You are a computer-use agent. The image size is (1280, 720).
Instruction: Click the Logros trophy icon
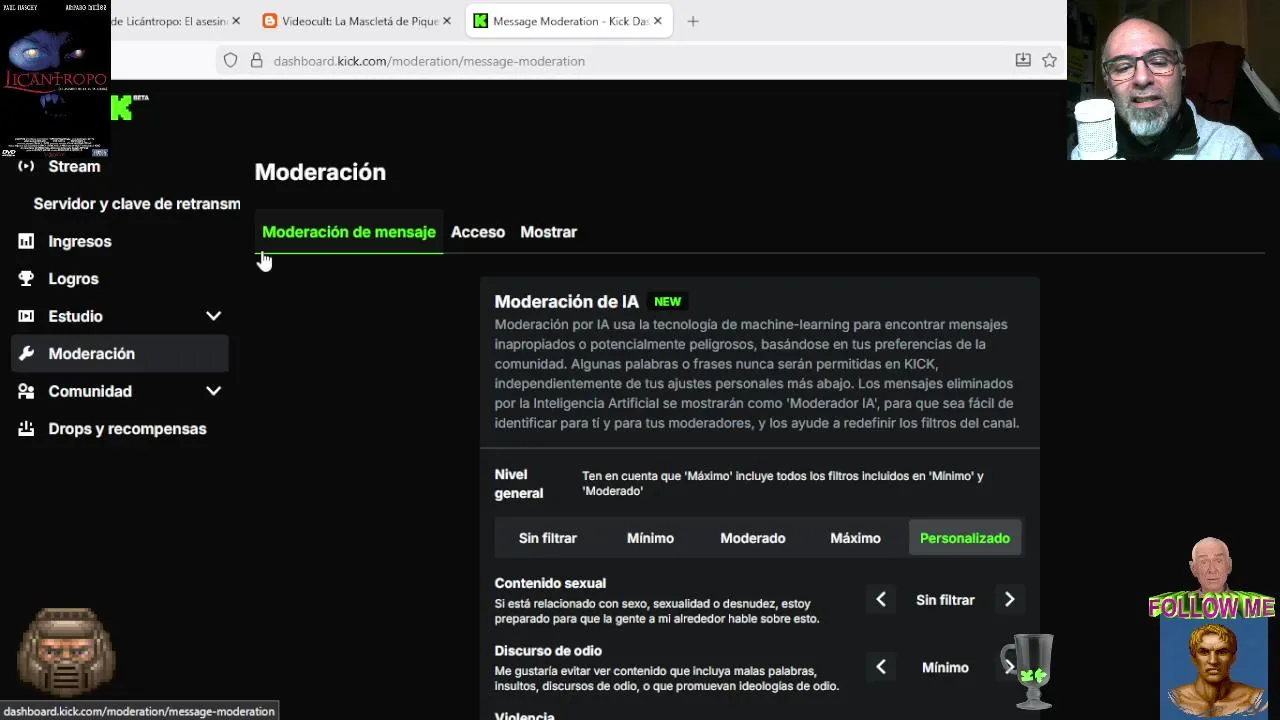click(x=26, y=279)
